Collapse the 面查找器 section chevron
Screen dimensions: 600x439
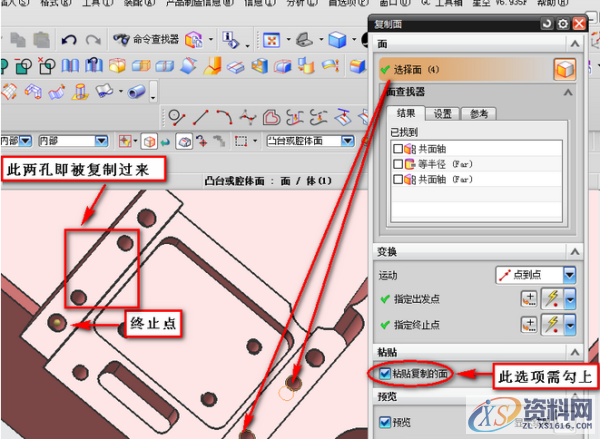tap(568, 92)
